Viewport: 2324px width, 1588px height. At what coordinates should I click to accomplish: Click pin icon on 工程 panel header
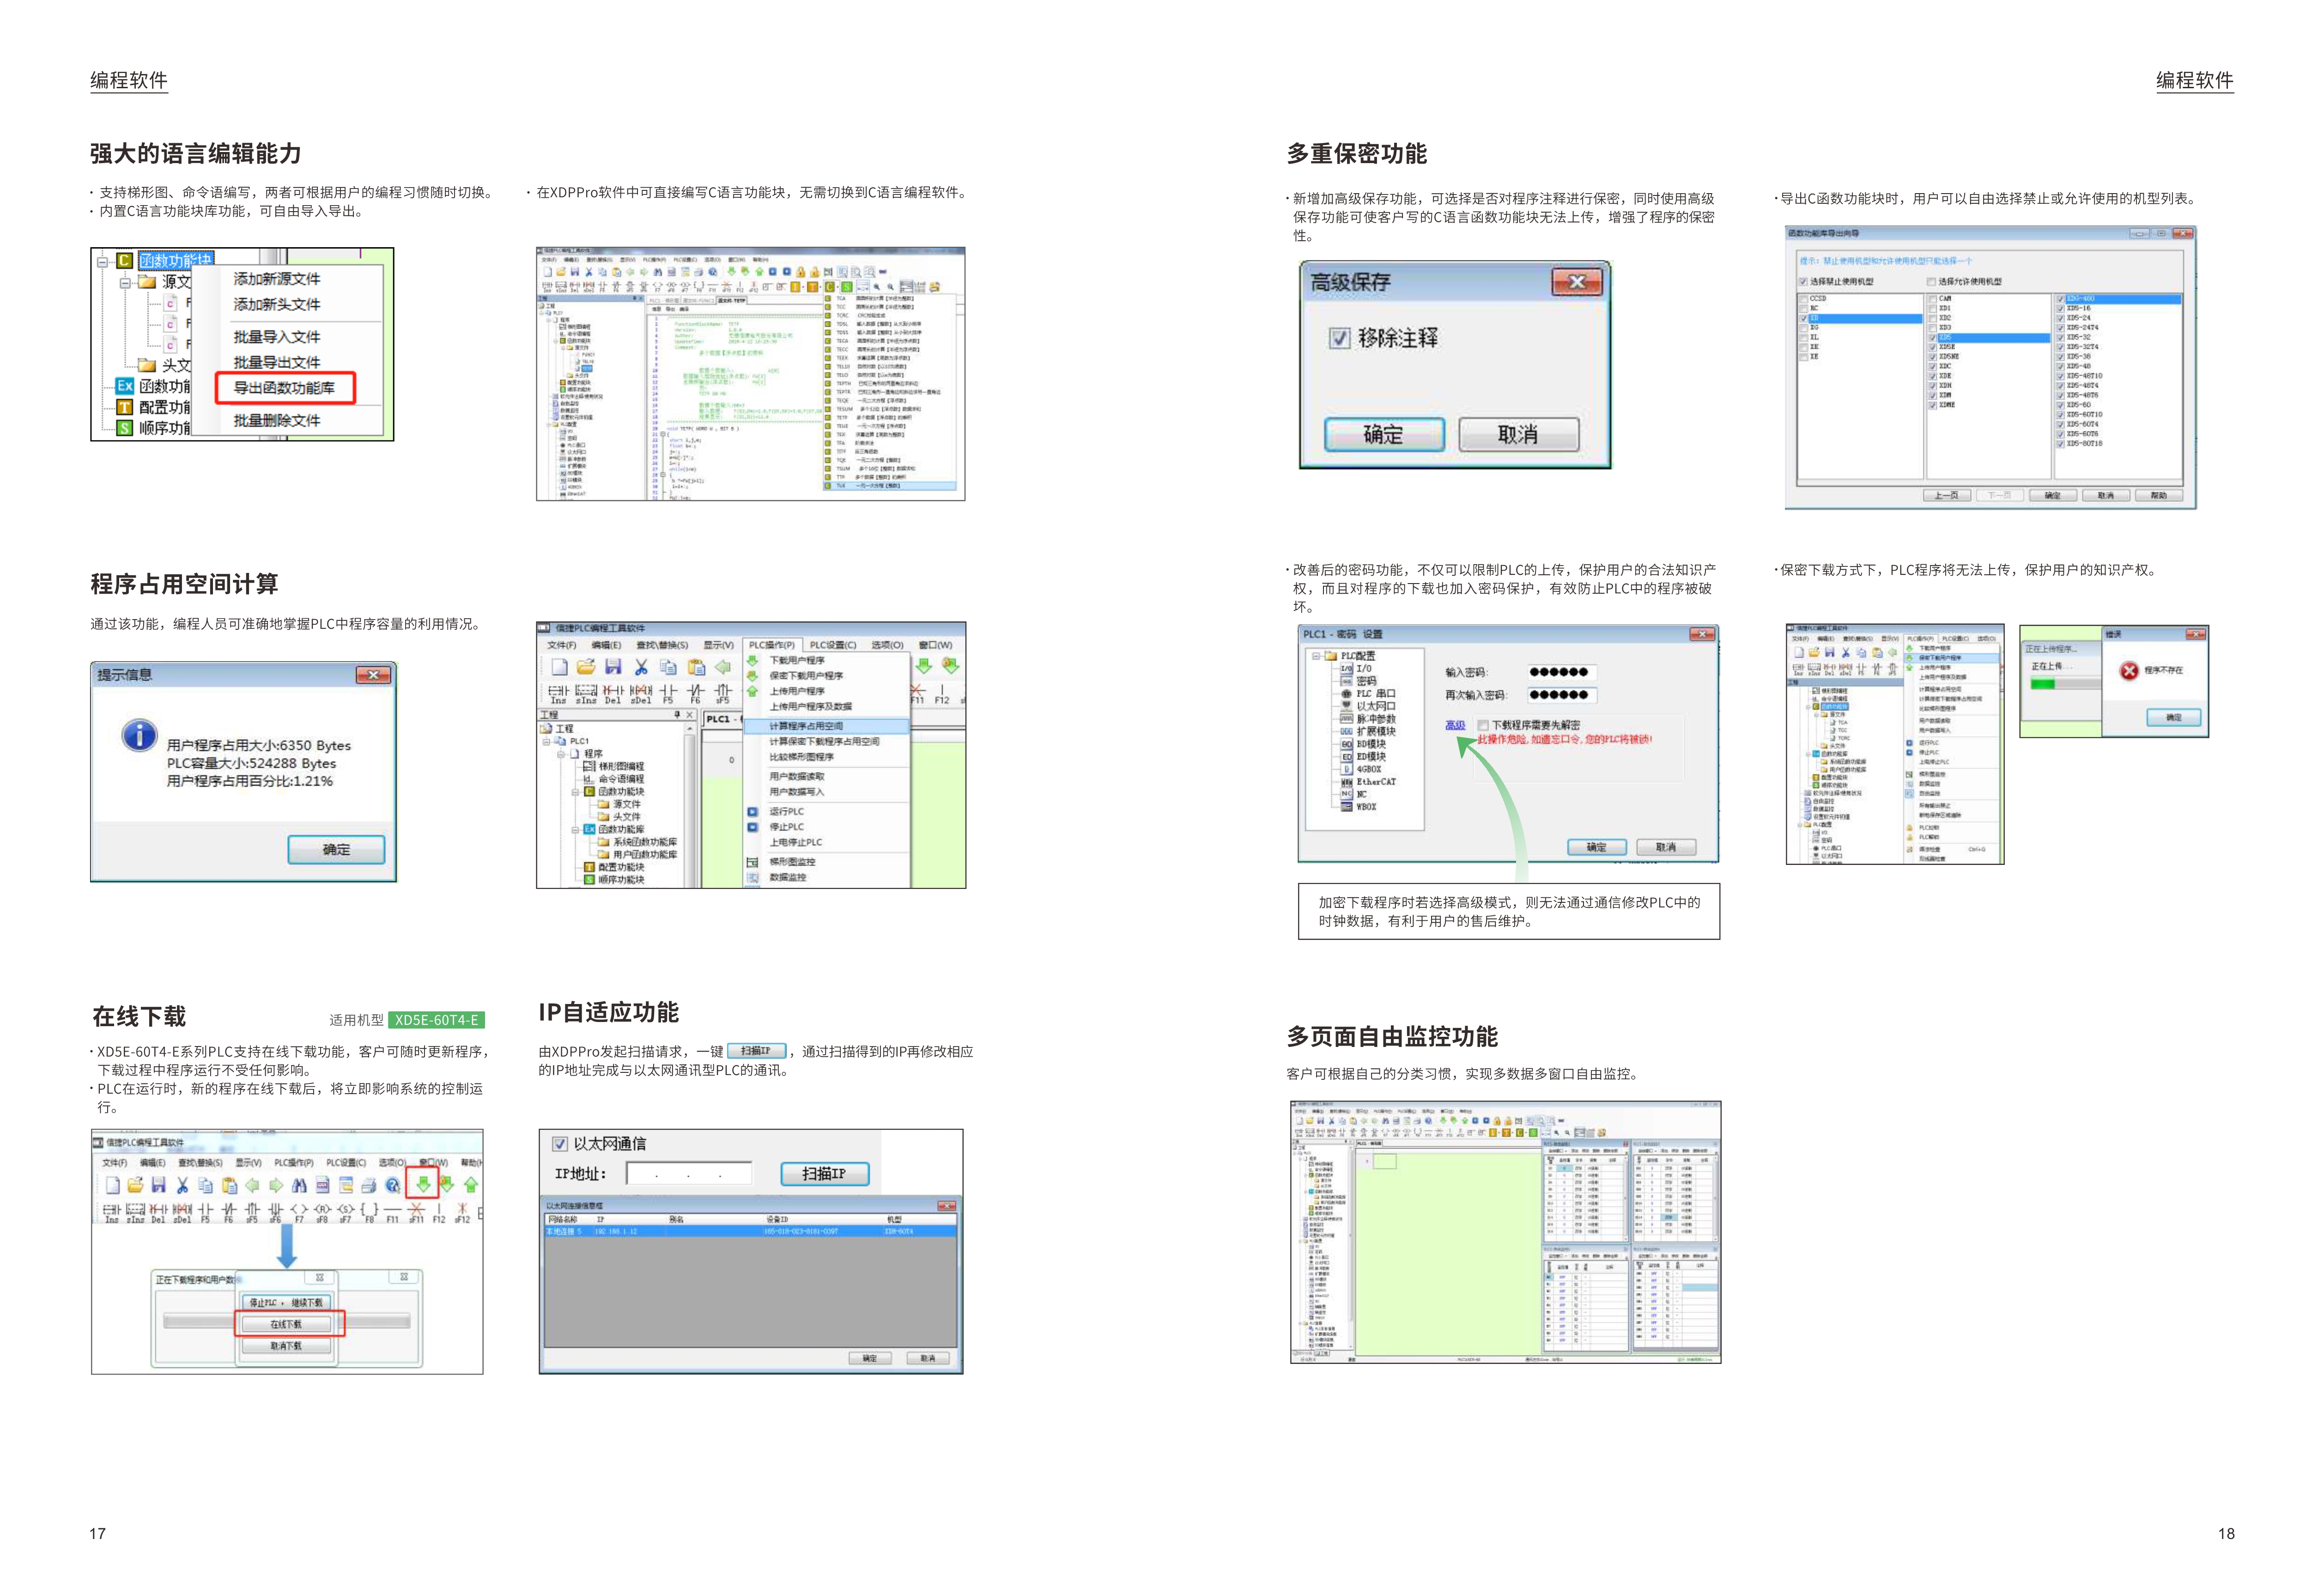[677, 715]
